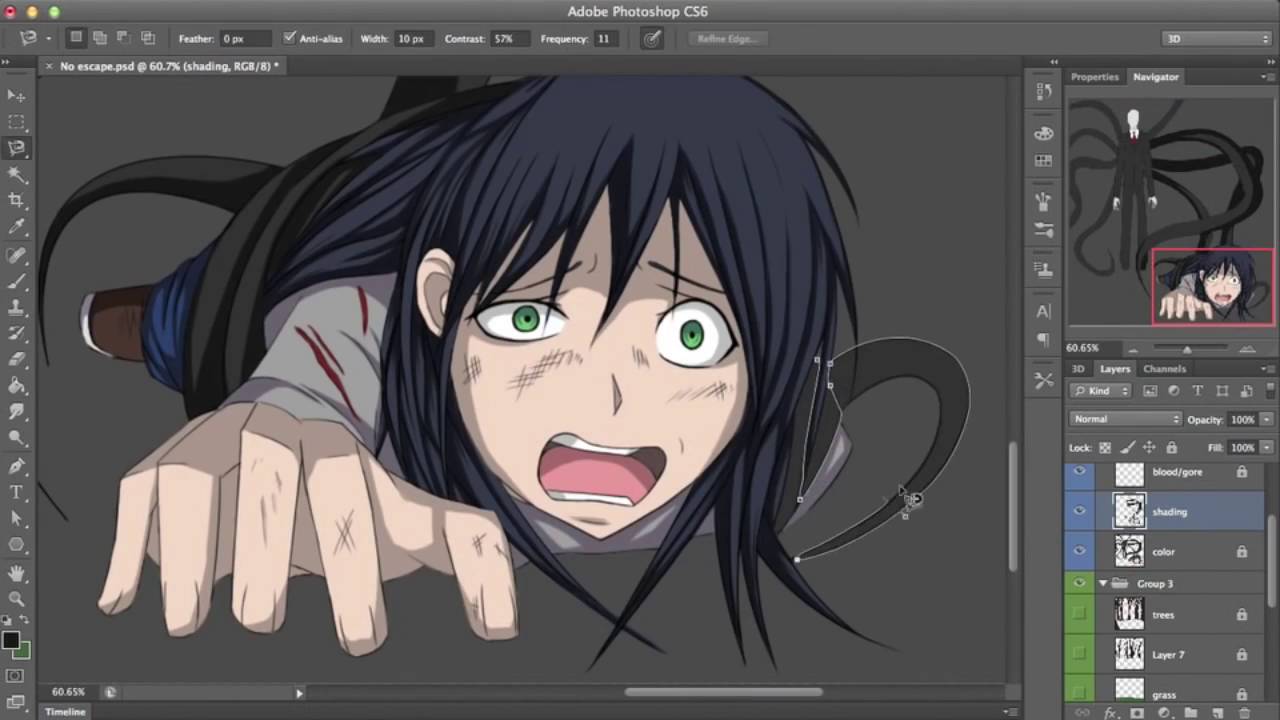
Task: Select Subtract from selection mode button
Action: (124, 38)
